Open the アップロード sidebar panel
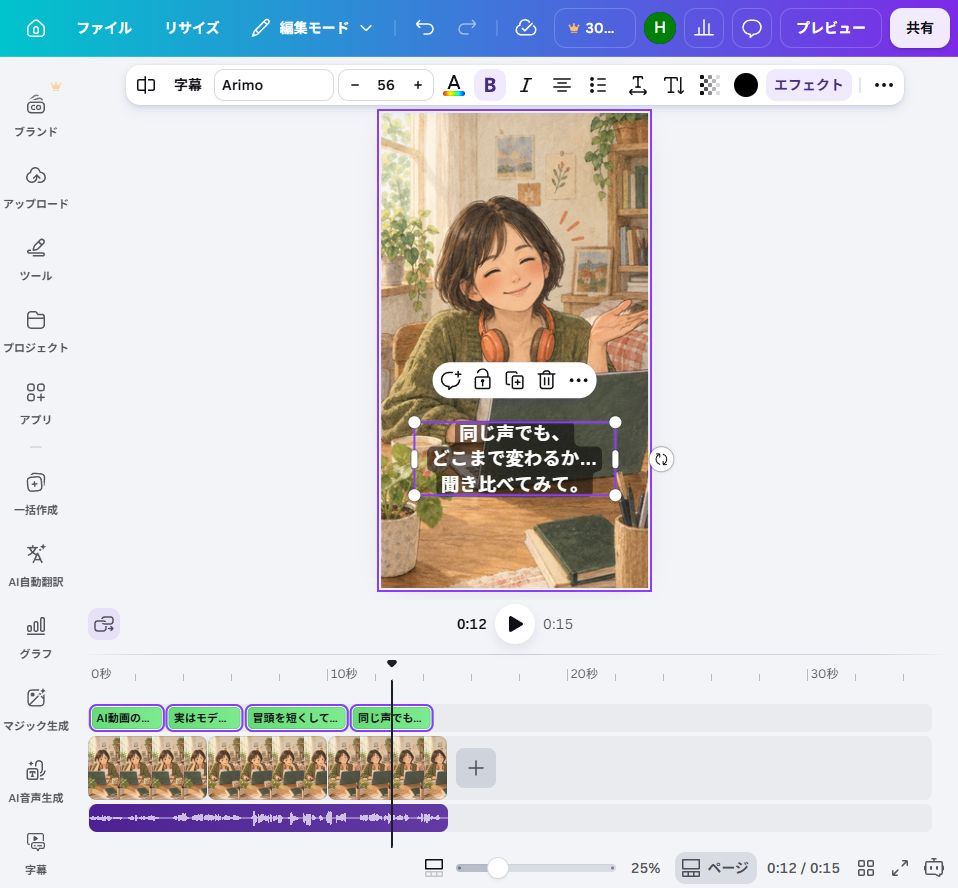Viewport: 958px width, 888px height. (x=35, y=186)
